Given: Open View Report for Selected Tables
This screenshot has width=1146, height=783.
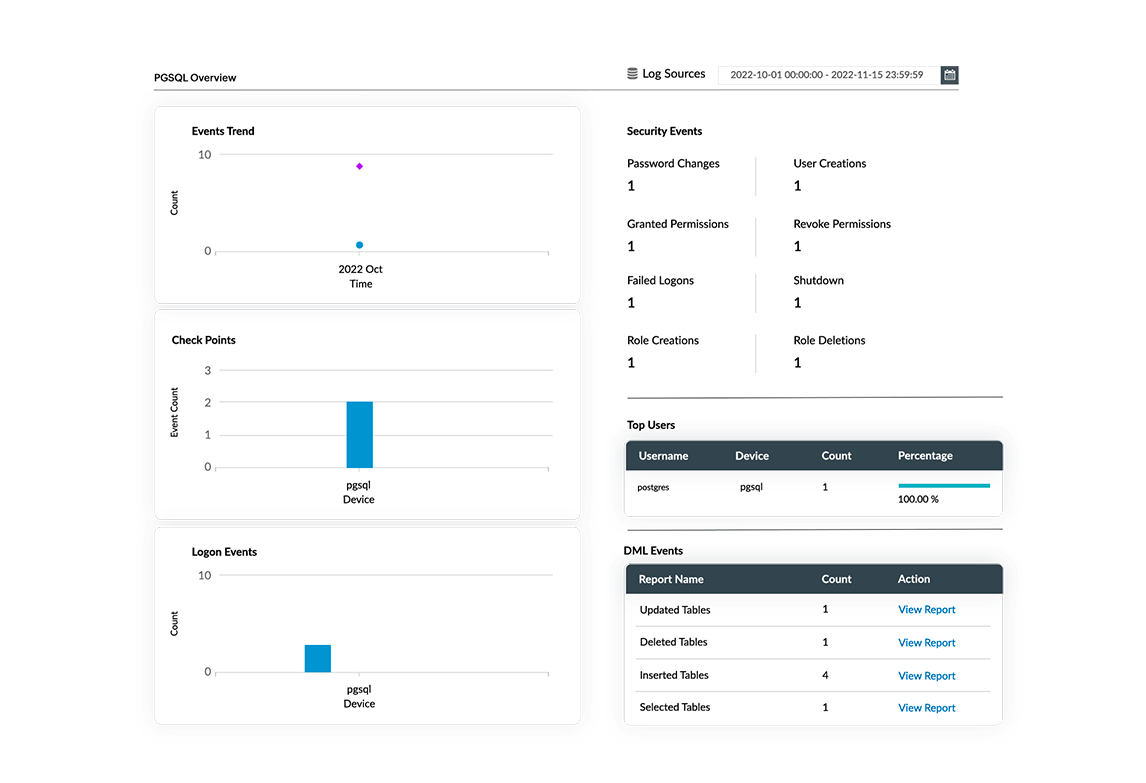Looking at the screenshot, I should pos(926,708).
